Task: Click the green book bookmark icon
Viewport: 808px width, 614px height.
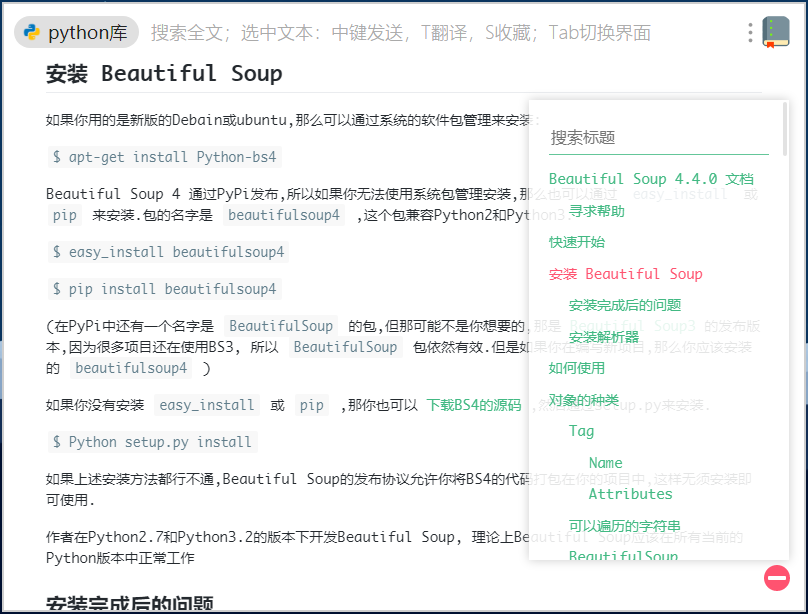Action: (776, 32)
